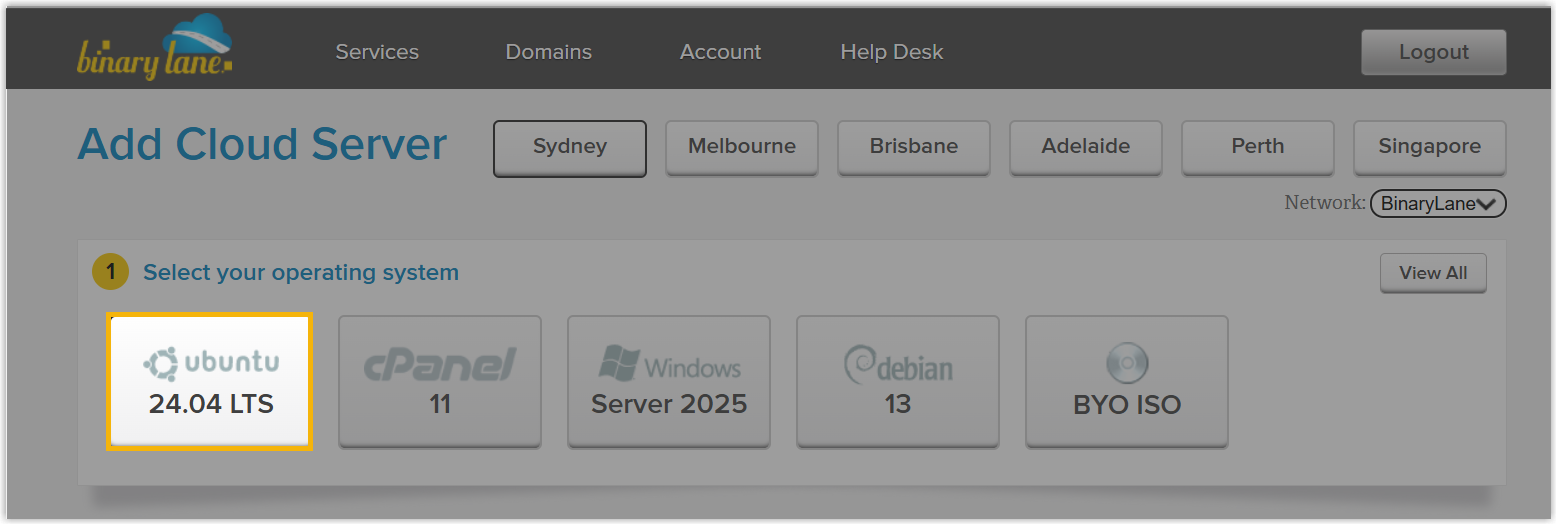Navigate to Help Desk
The width and height of the screenshot is (1557, 525).
pyautogui.click(x=891, y=52)
